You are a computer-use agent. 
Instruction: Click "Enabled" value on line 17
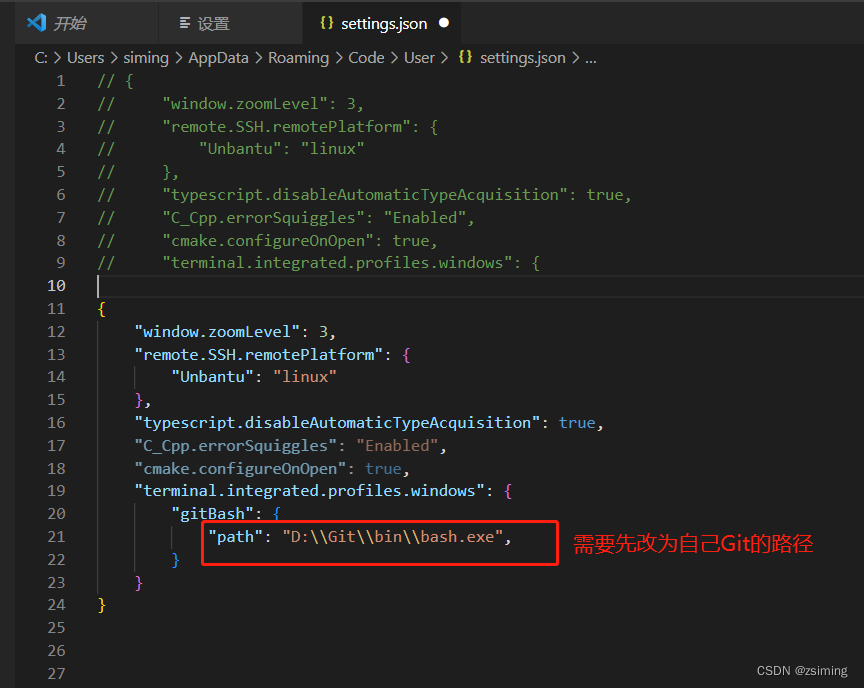coord(397,445)
